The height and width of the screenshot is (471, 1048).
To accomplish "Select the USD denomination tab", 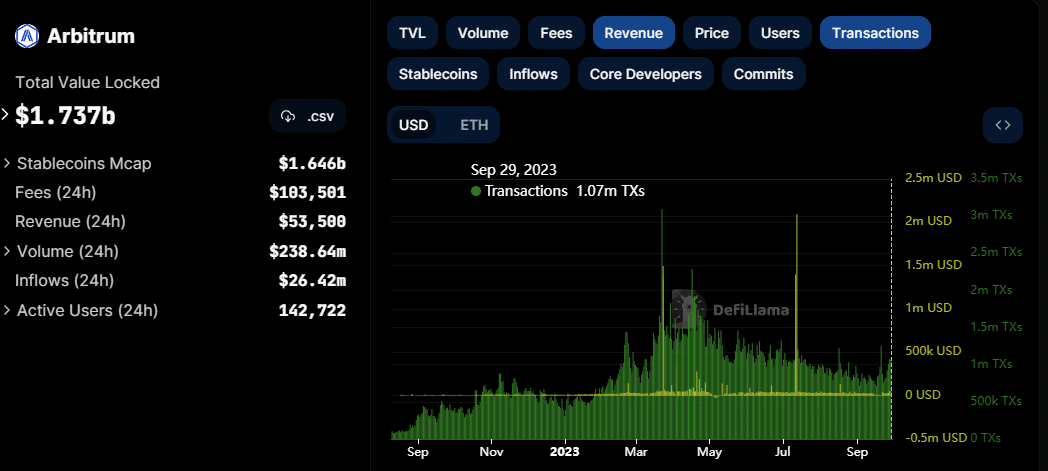I will [x=413, y=125].
